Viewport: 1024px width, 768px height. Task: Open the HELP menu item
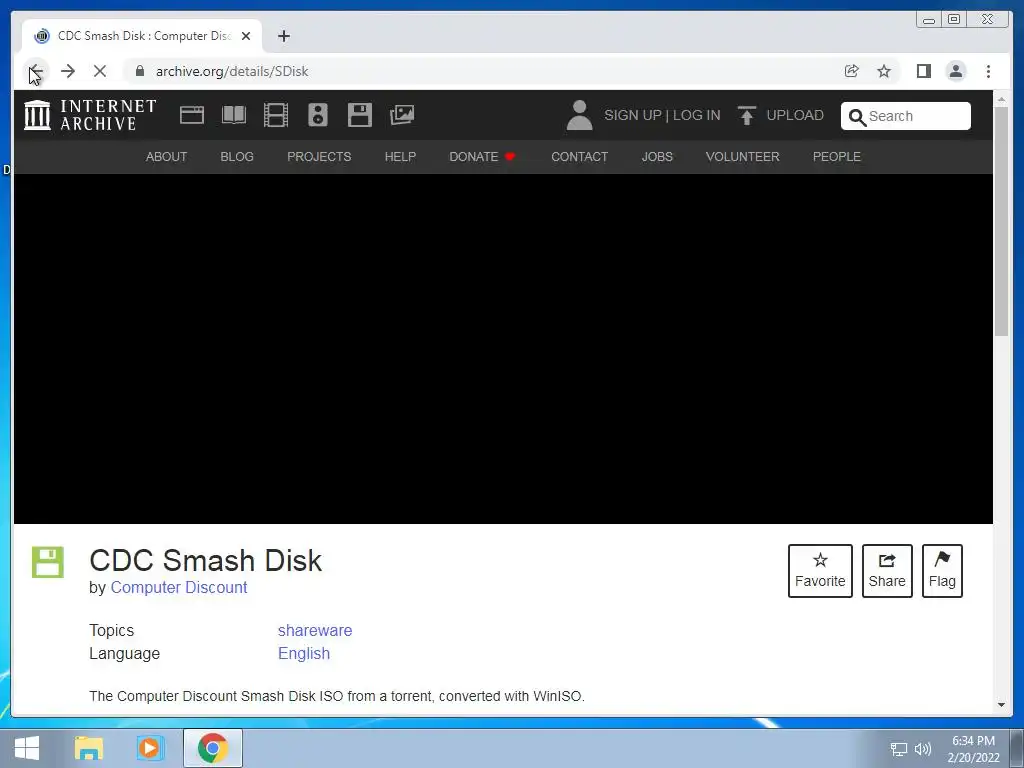click(400, 157)
